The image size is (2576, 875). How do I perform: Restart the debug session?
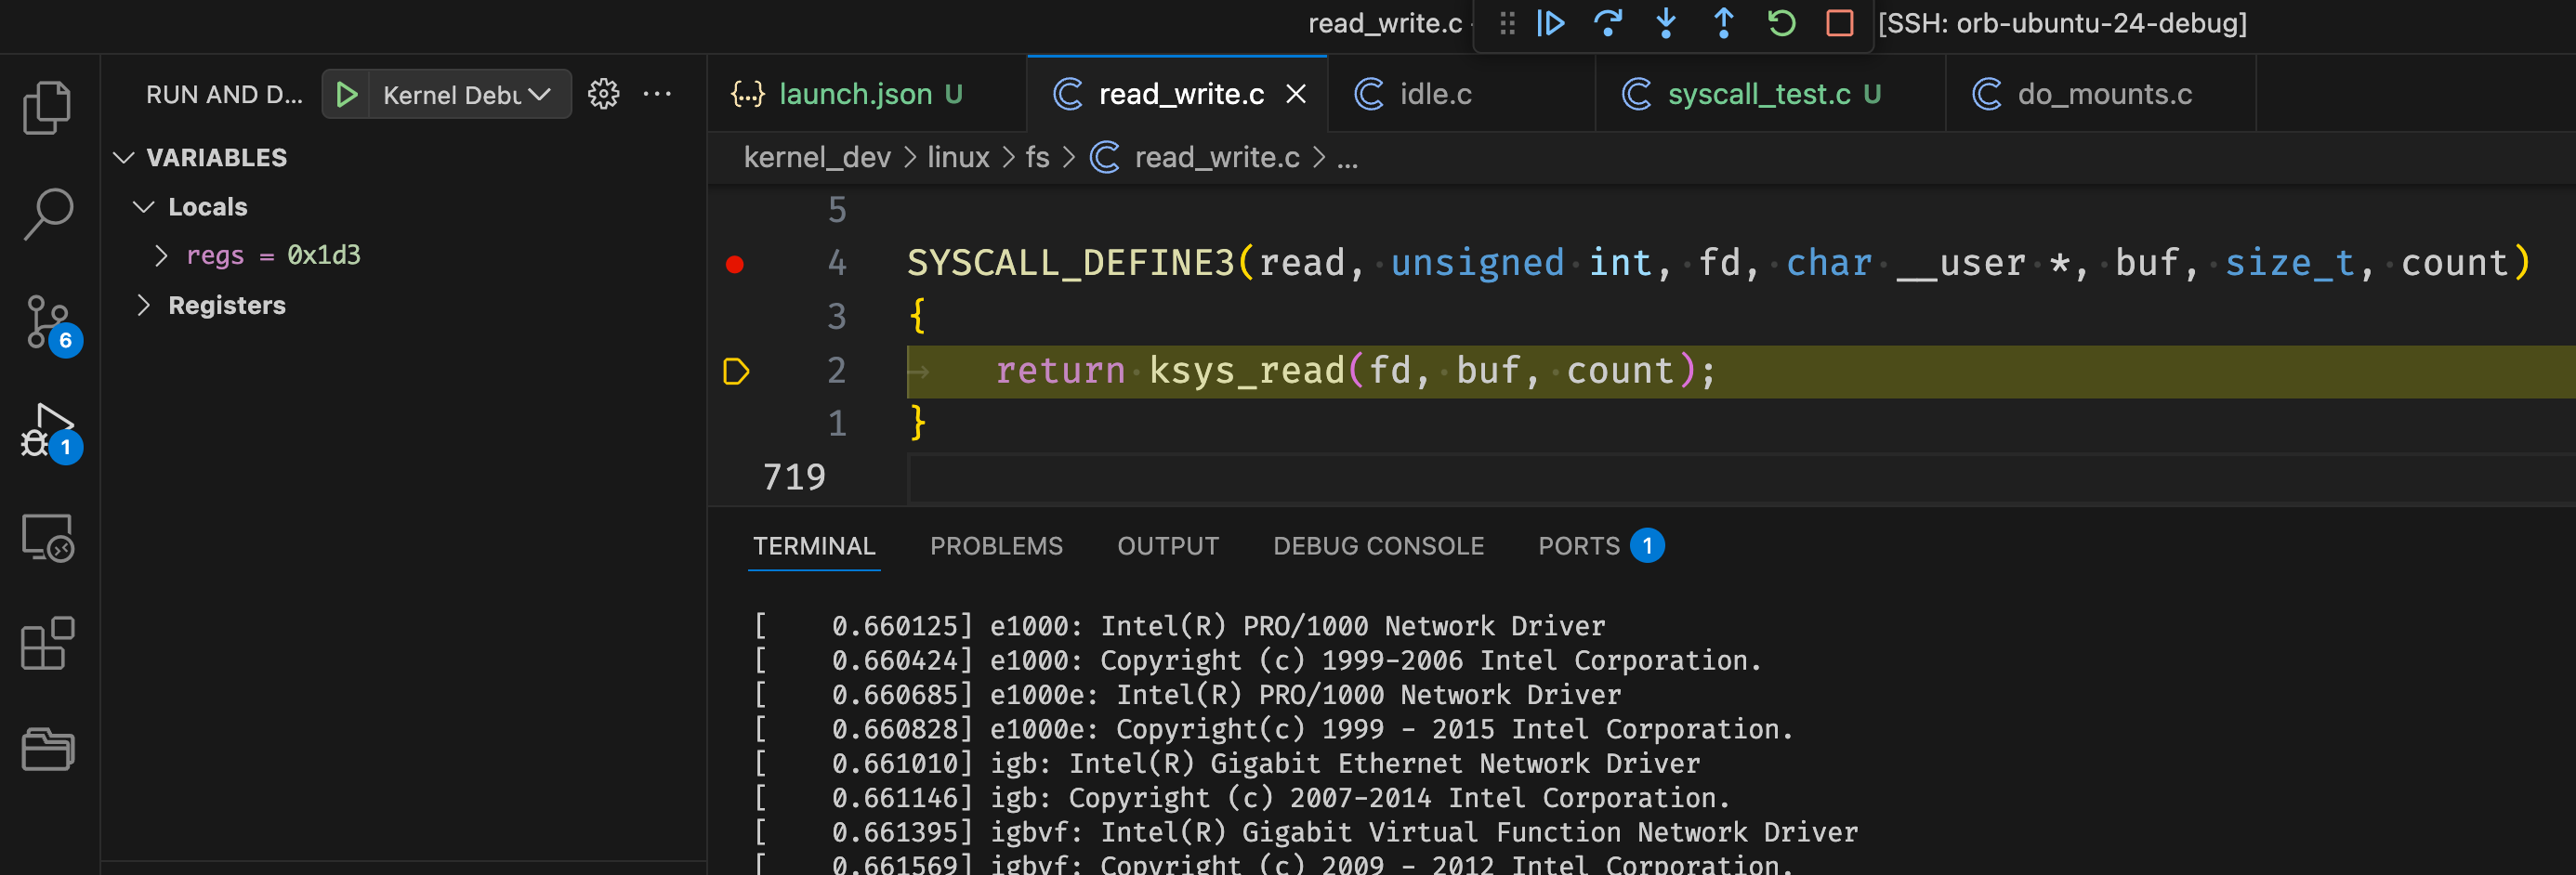click(1781, 23)
